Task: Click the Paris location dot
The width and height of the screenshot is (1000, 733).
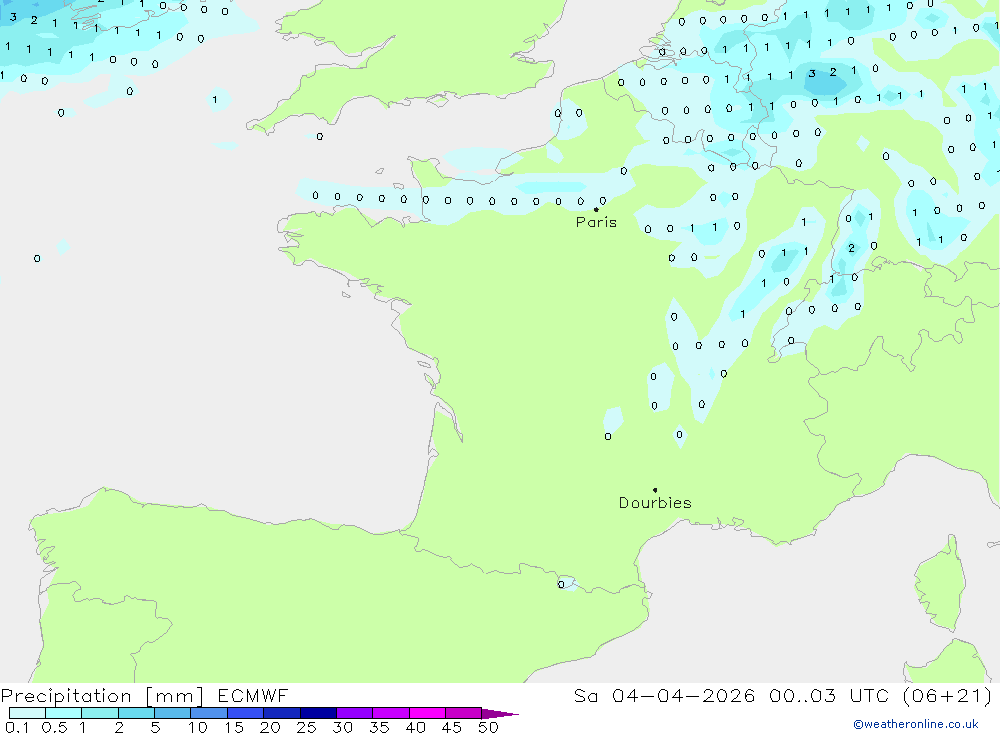Action: pos(596,209)
